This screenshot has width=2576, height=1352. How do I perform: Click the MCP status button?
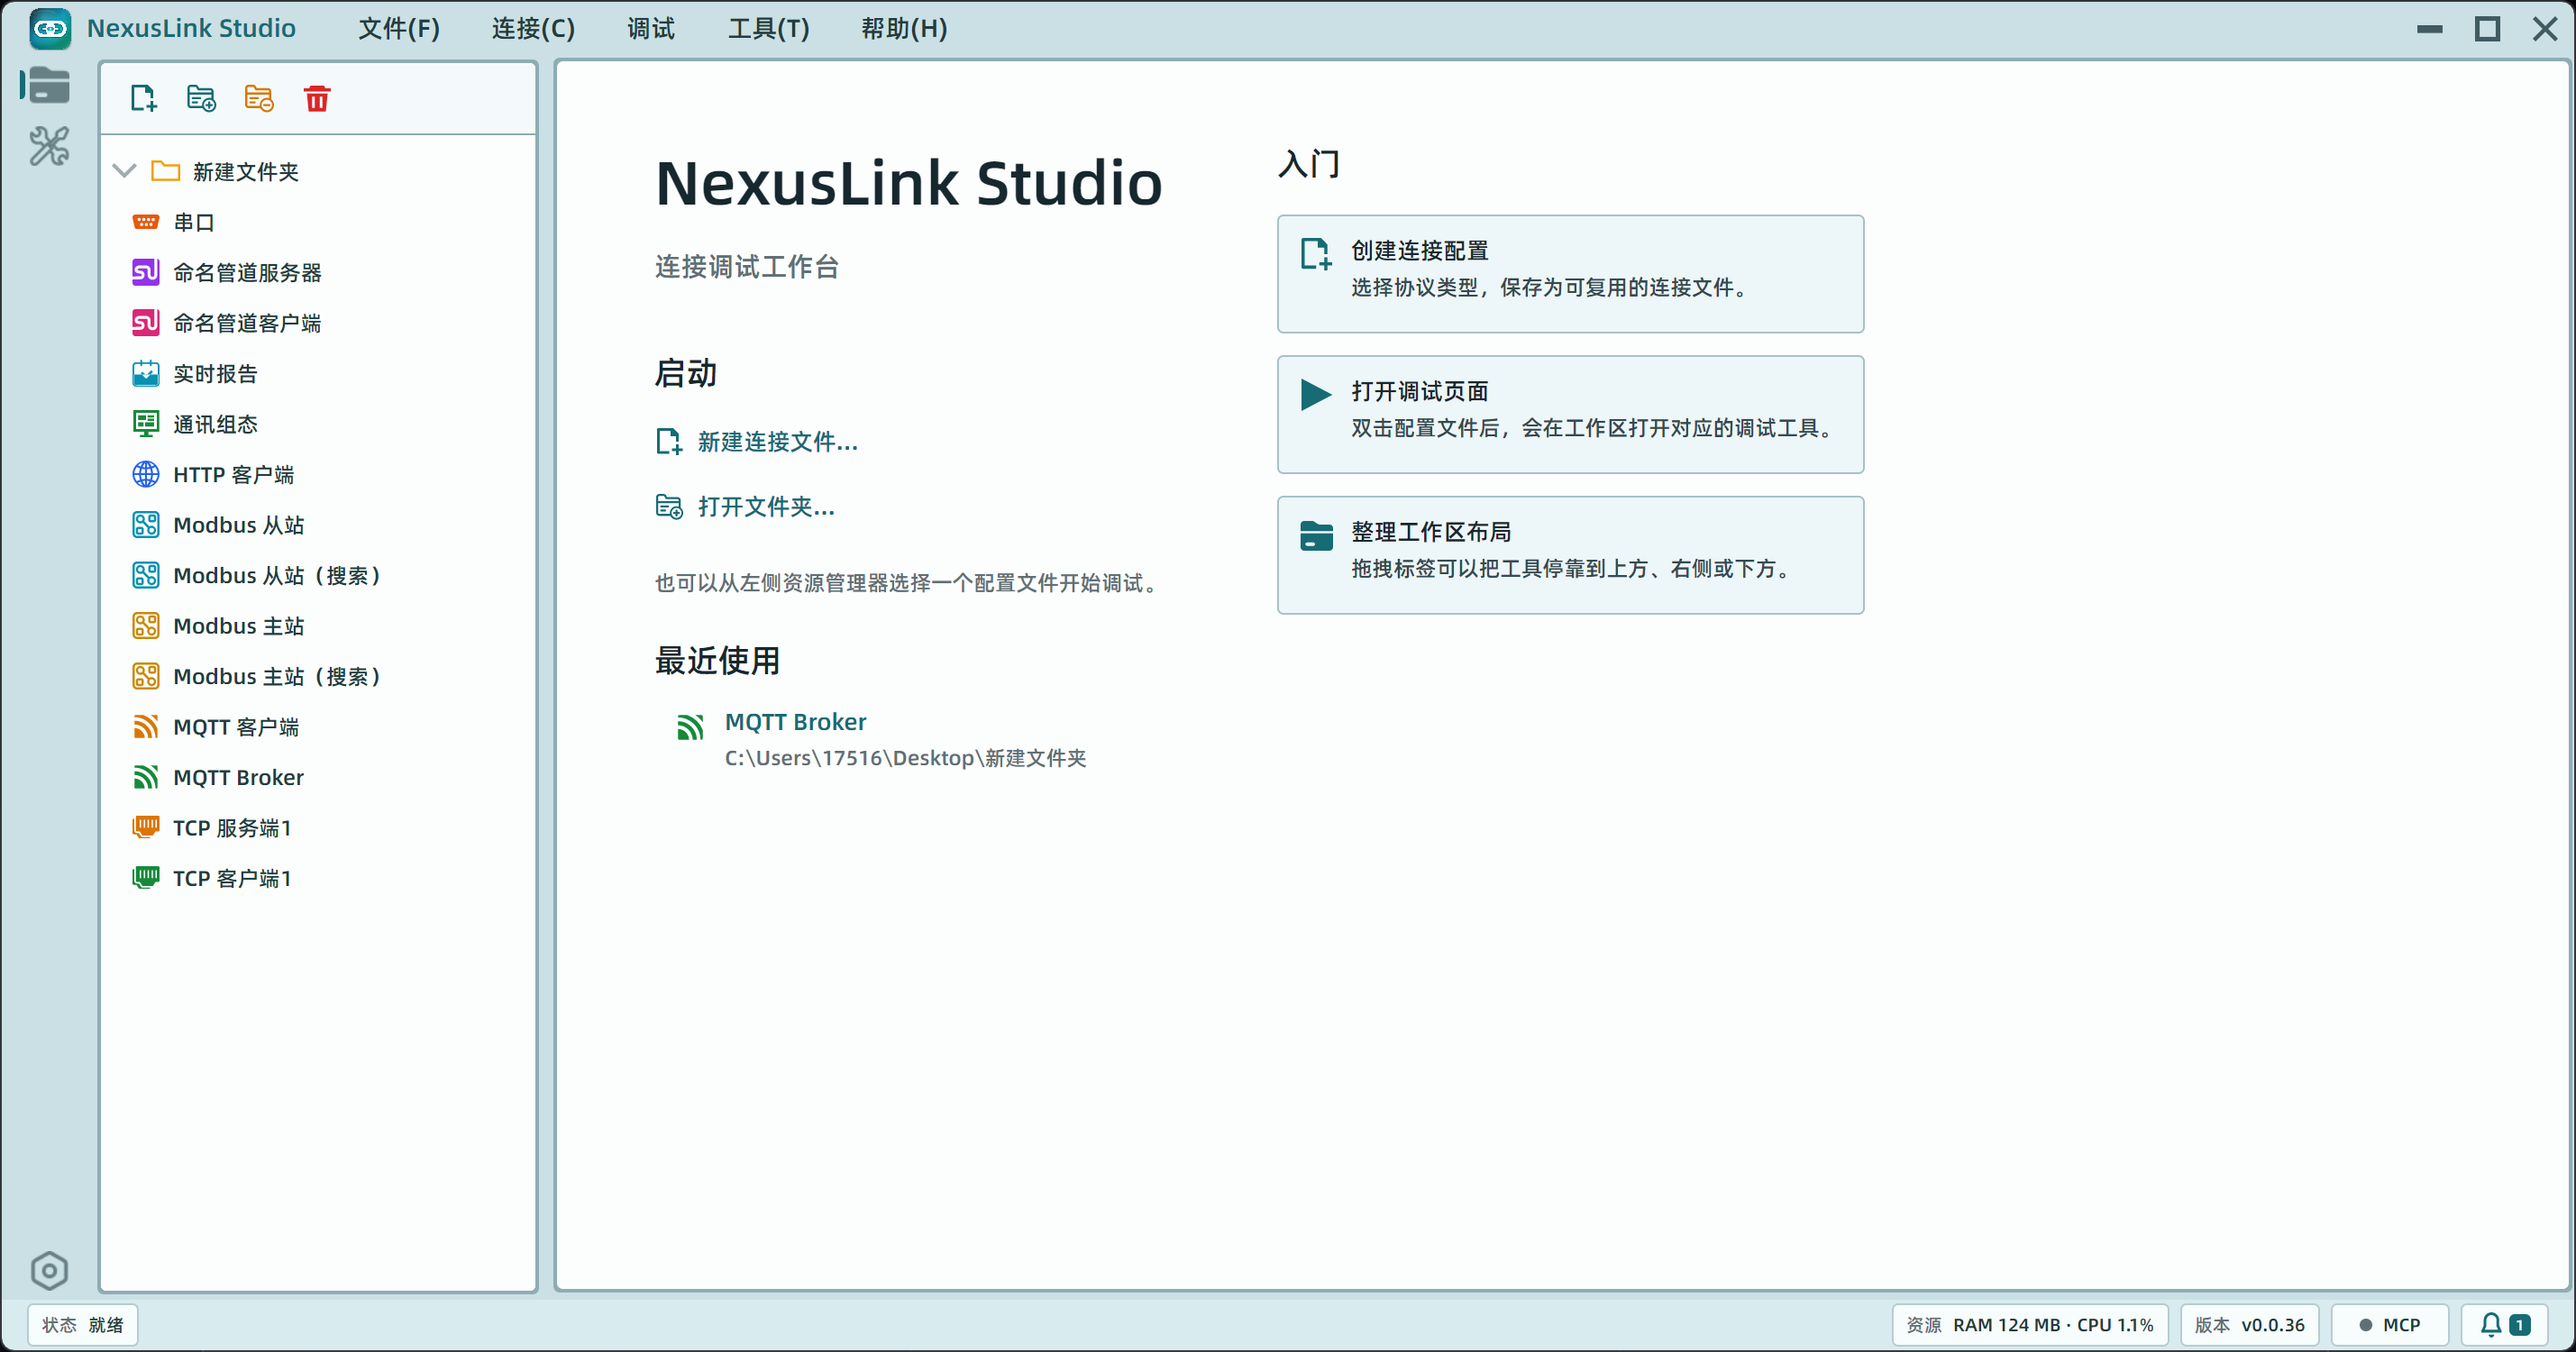[2389, 1325]
